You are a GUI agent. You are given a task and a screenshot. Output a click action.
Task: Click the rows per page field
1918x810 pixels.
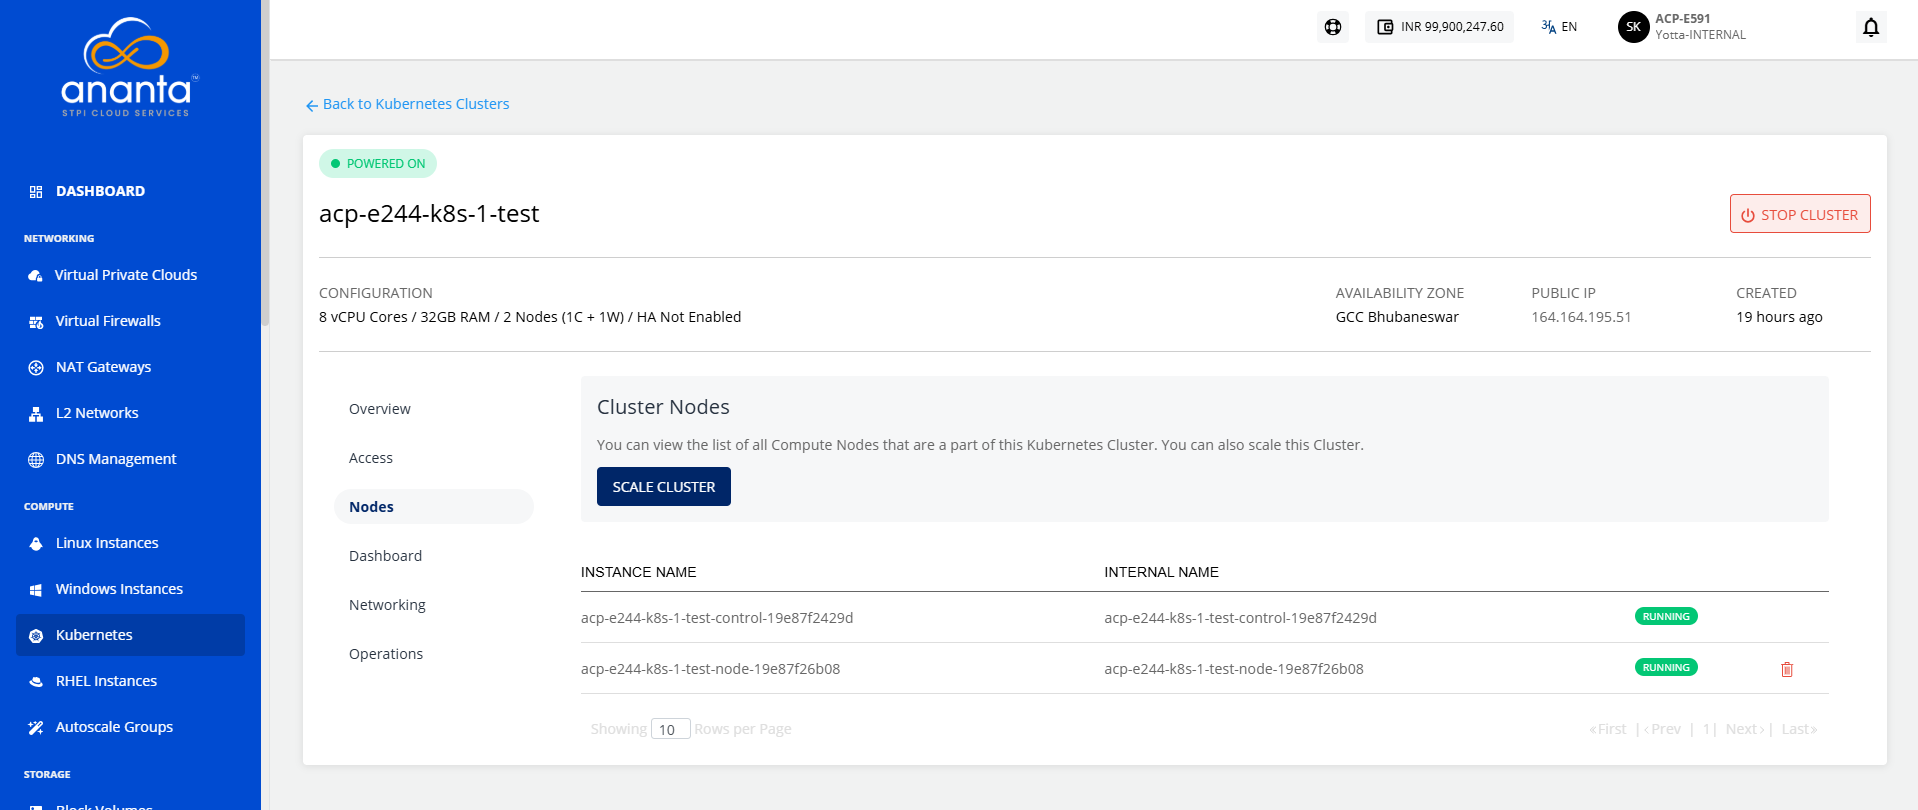coord(670,729)
